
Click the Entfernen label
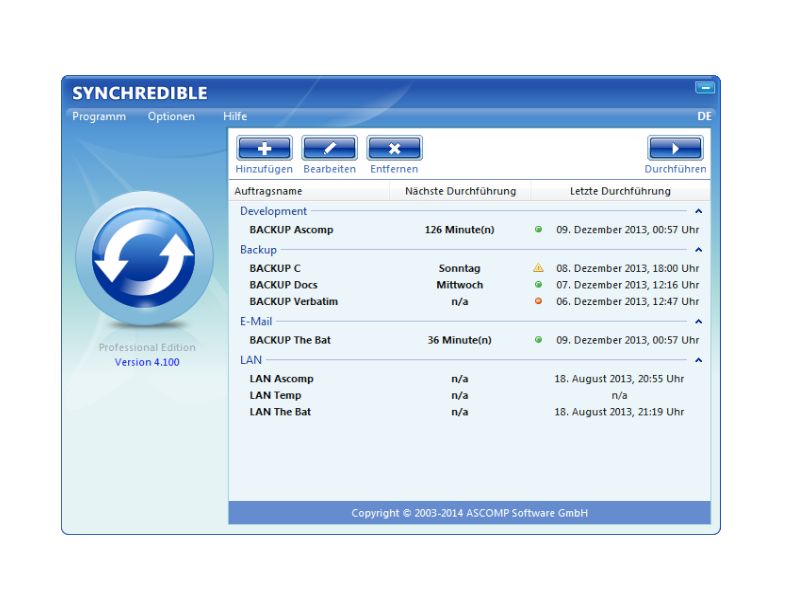point(394,169)
